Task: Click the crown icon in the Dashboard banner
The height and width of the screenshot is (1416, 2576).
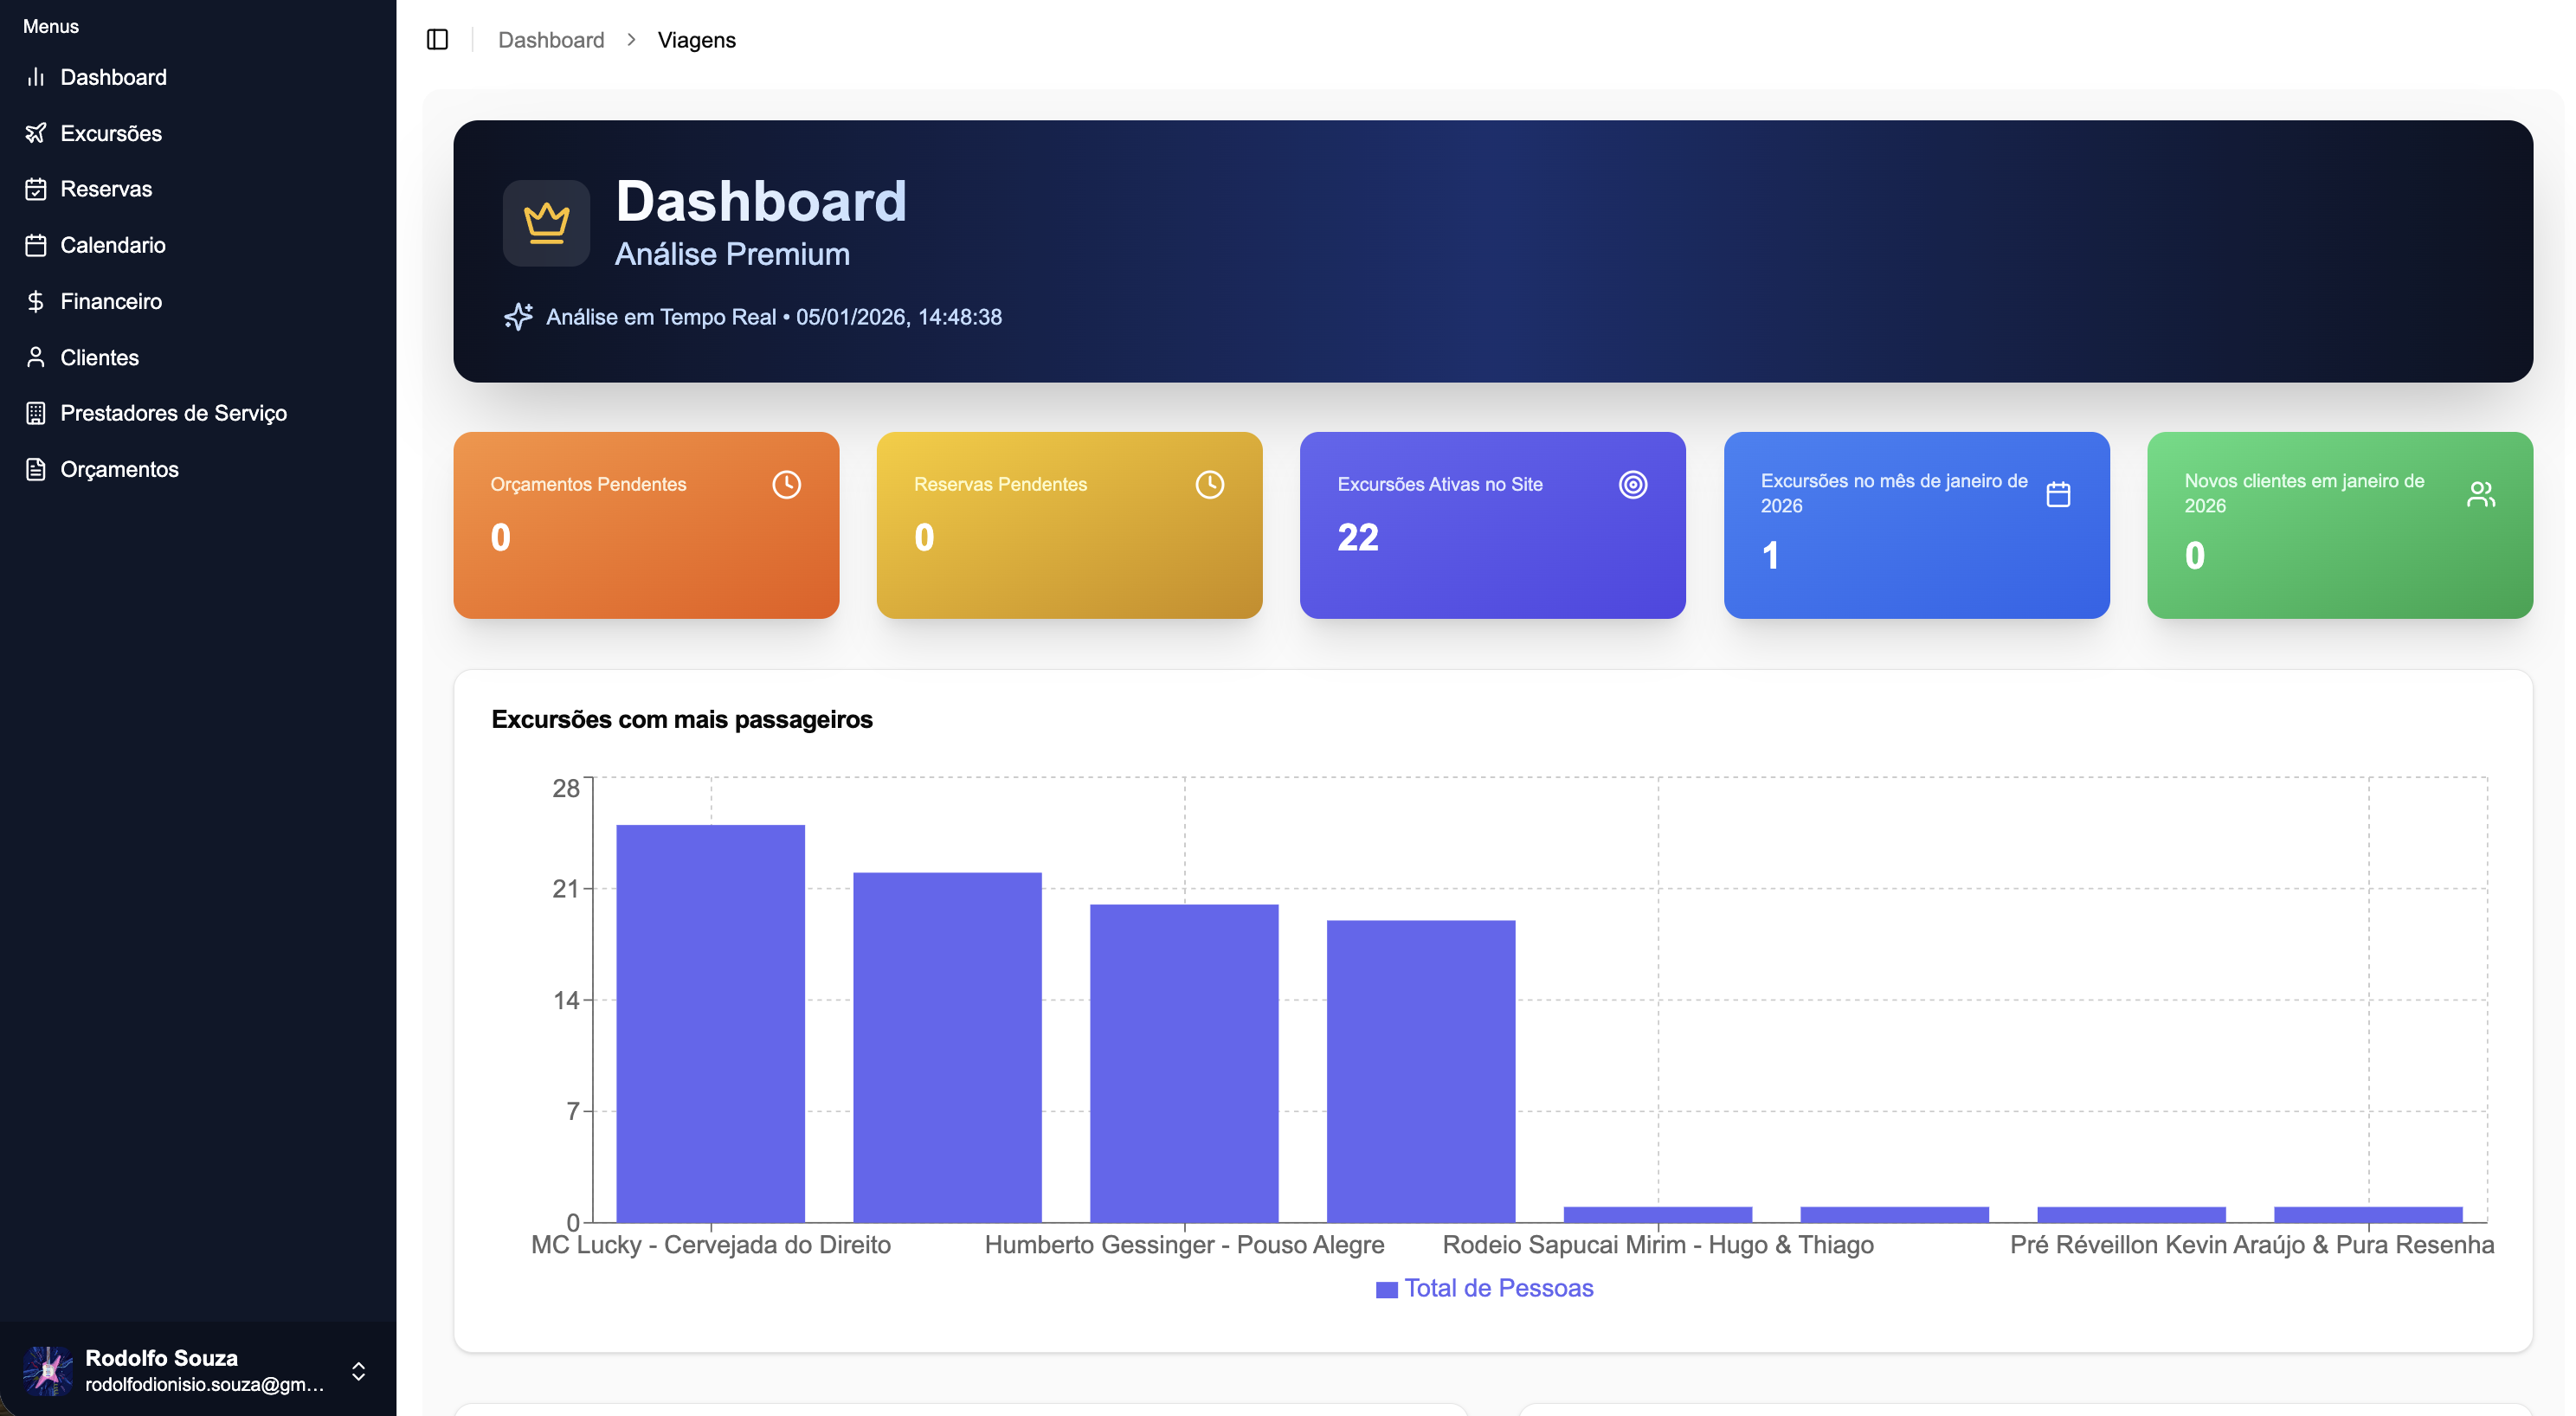Action: [x=546, y=222]
